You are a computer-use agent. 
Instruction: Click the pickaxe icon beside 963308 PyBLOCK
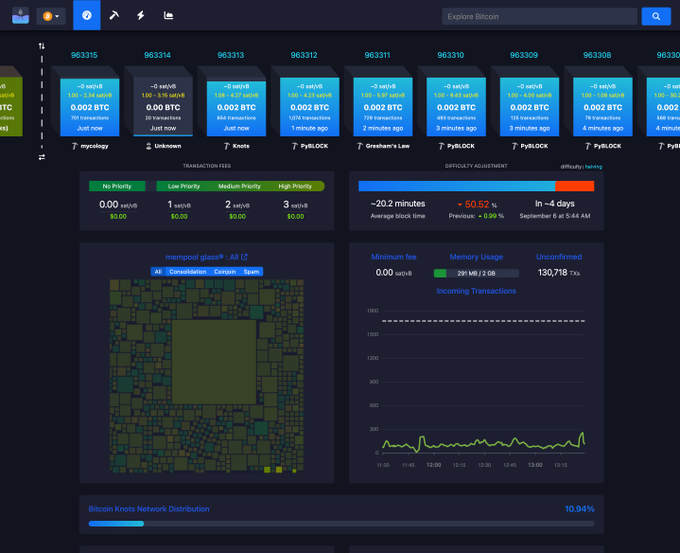pos(588,146)
